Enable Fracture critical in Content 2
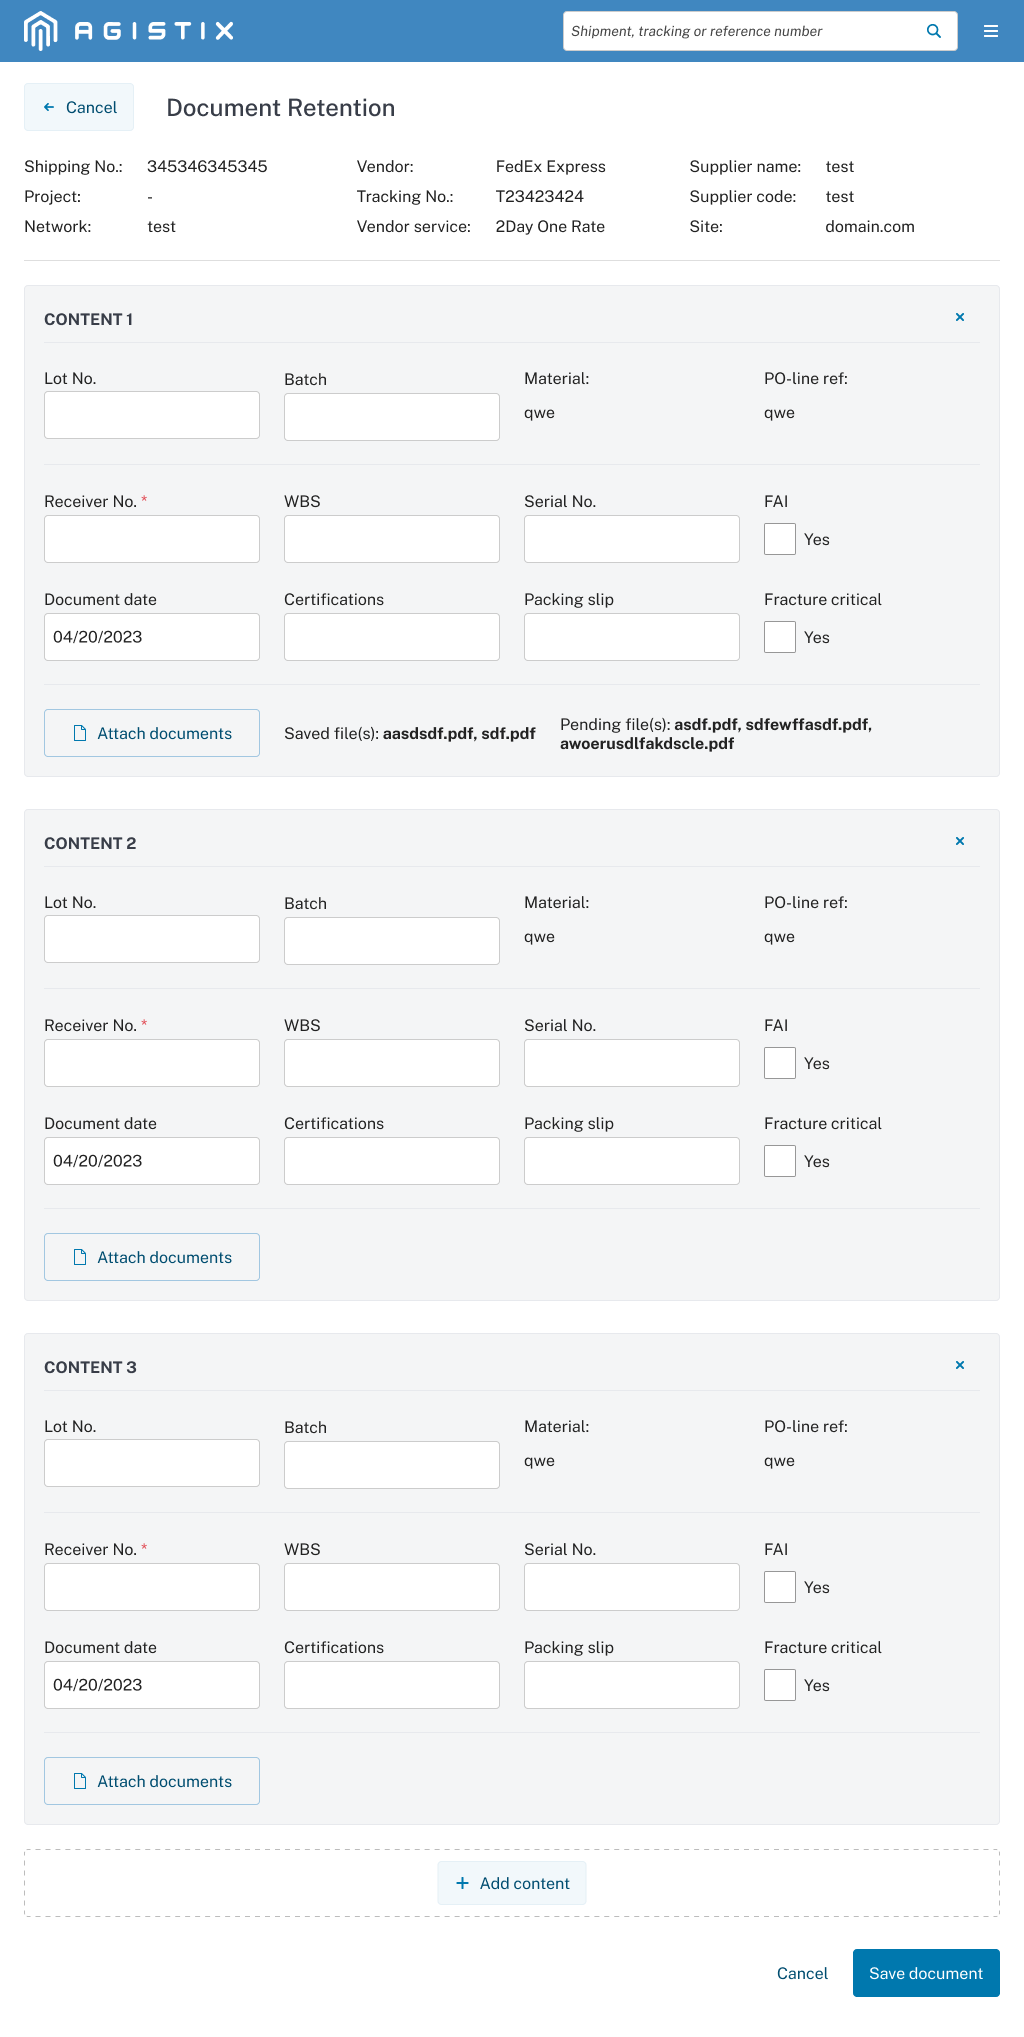The height and width of the screenshot is (2037, 1024). 780,1161
